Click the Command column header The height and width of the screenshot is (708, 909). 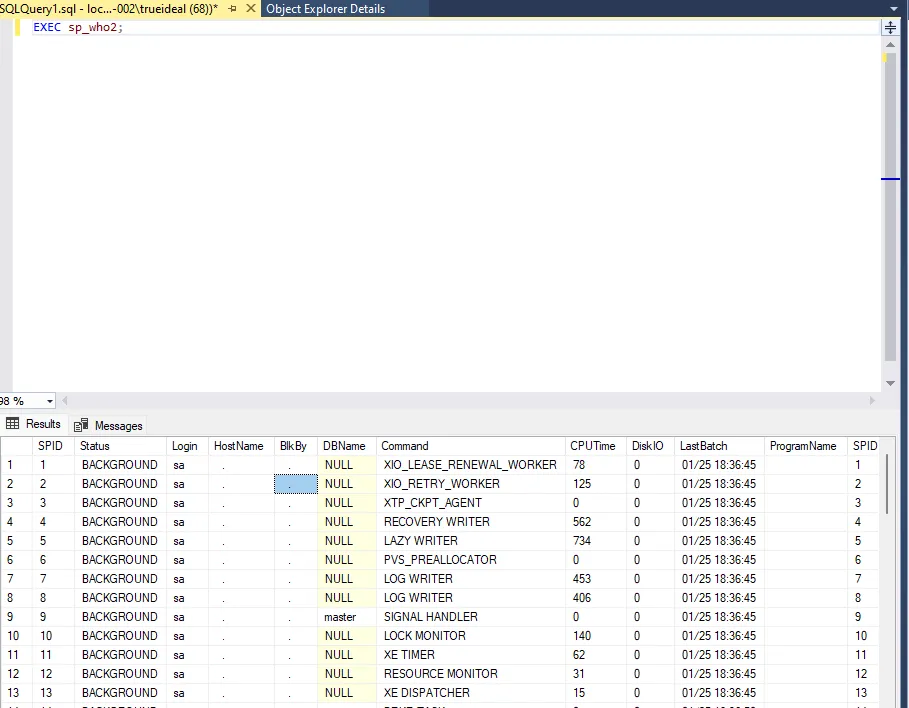click(405, 446)
